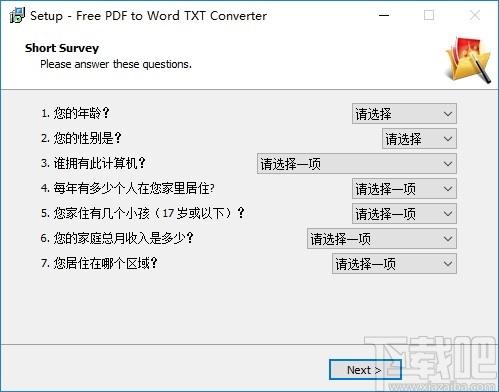Expand the number of children dropdown, question 5

pos(404,214)
